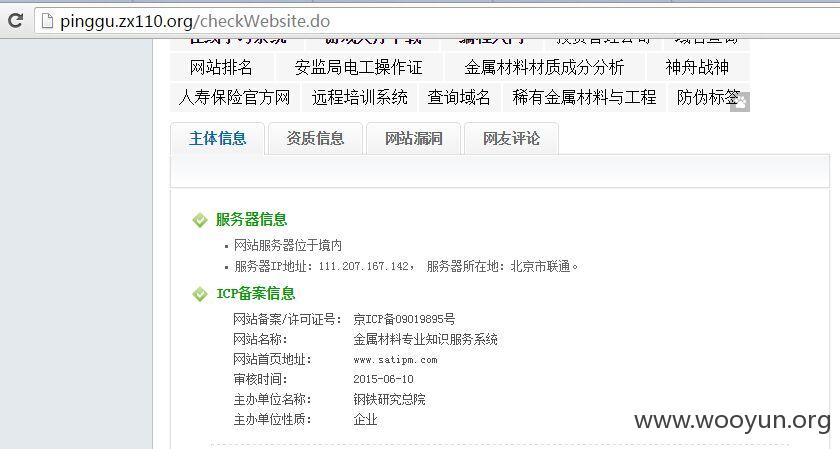
Task: Open the 网友评论 tab
Action: coord(512,138)
